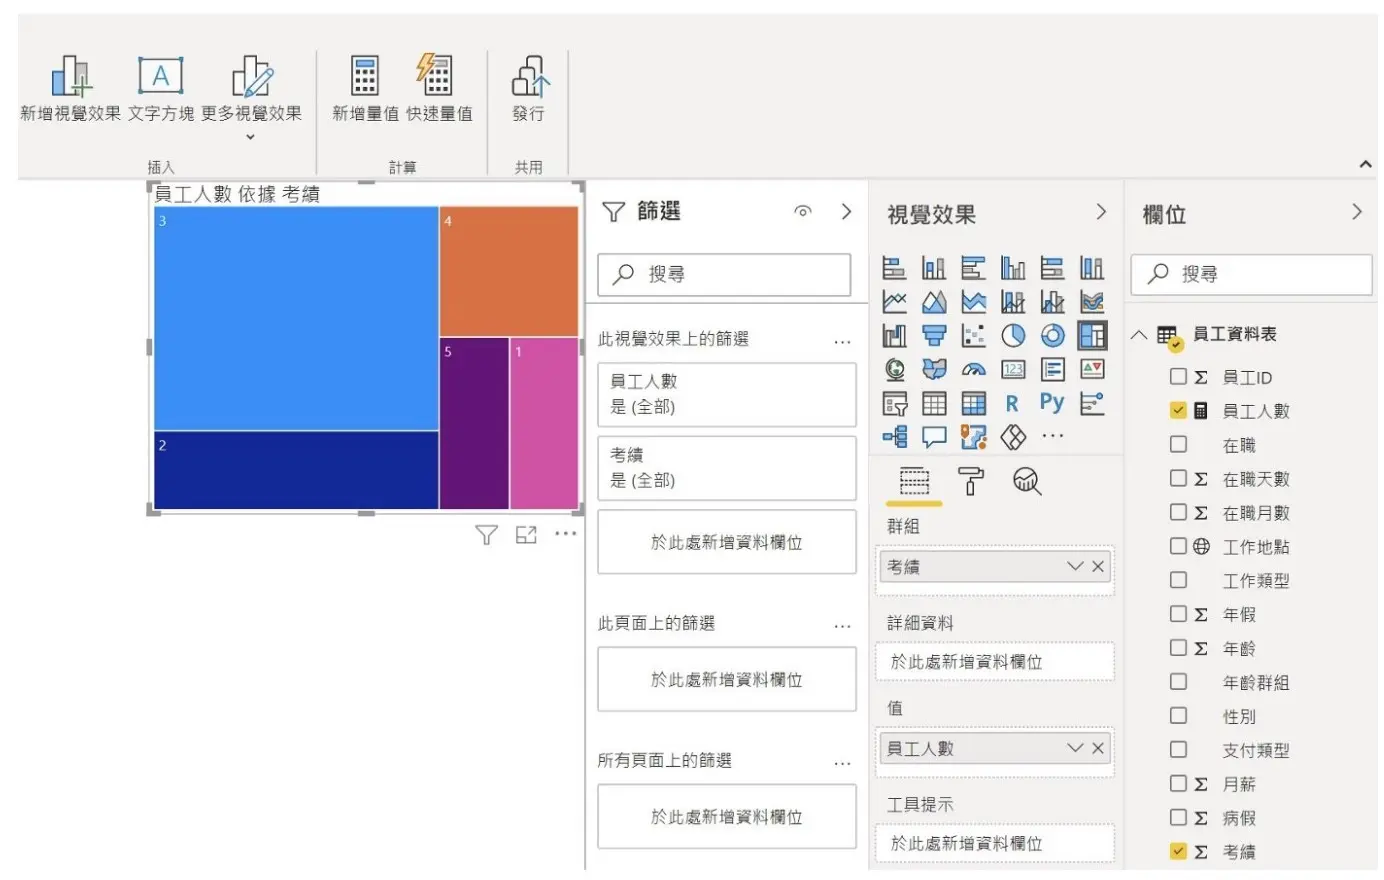Open focus mode for the treemap
1384x880 pixels.
pyautogui.click(x=526, y=535)
